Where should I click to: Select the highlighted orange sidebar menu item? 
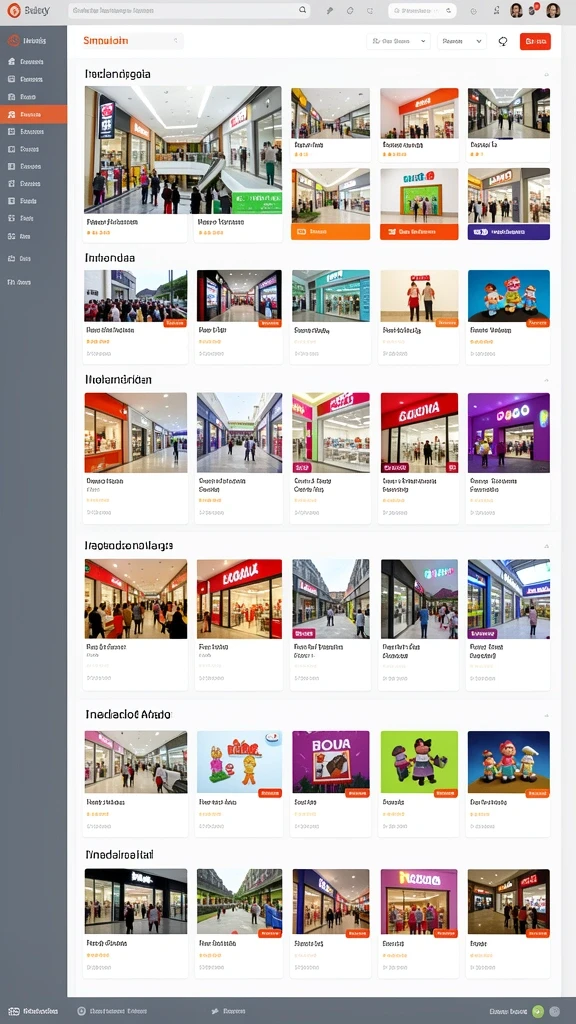click(33, 114)
